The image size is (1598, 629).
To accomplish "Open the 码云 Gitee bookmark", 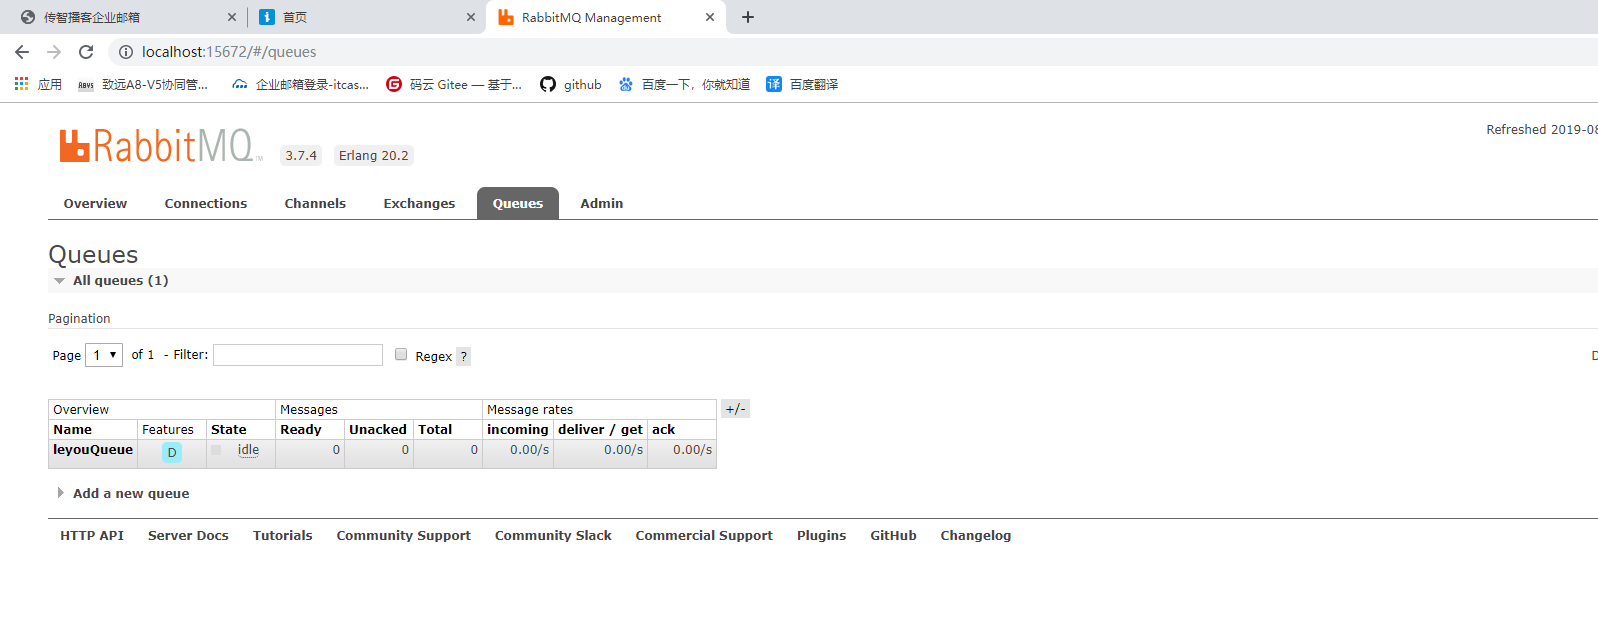I will click(454, 84).
